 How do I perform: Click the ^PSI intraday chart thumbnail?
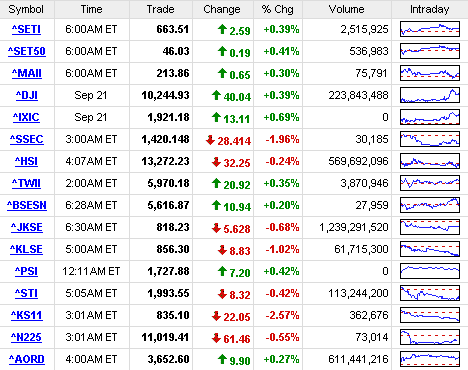point(430,271)
